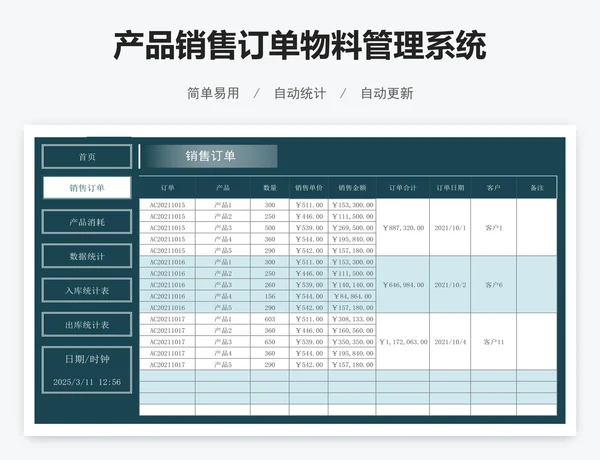Select unit price ¥544.00 in quantity 156 row
The width and height of the screenshot is (600, 460).
(309, 296)
